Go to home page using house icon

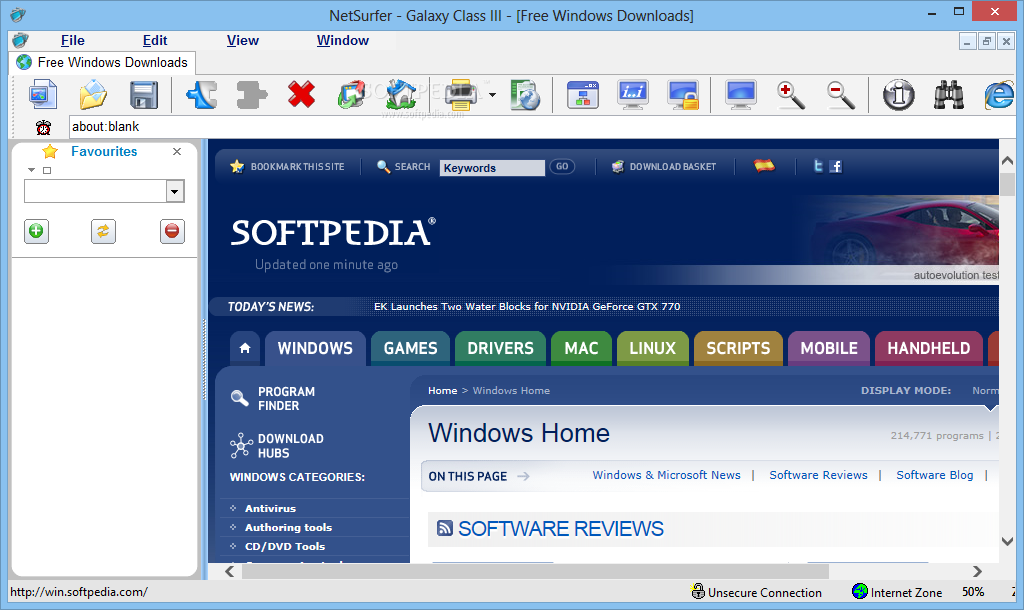[x=401, y=95]
